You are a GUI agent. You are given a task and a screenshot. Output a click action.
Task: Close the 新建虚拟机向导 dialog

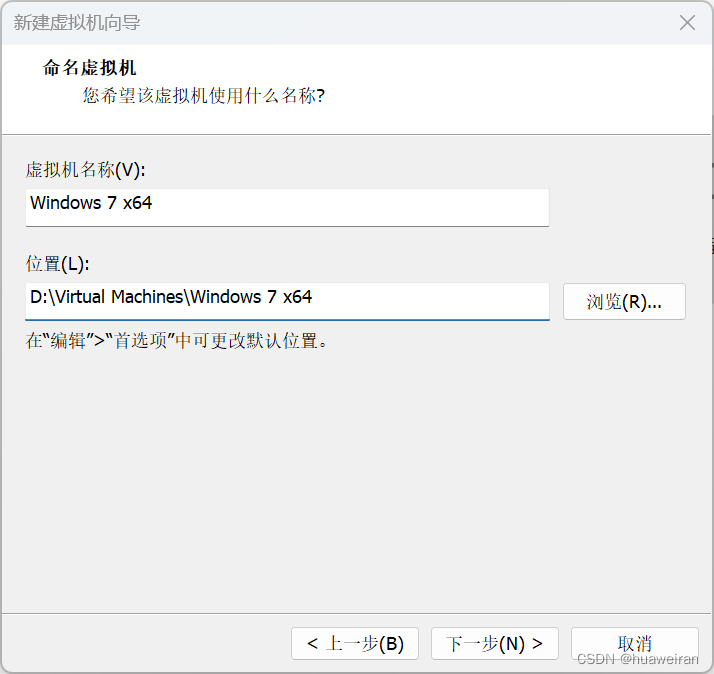coord(687,22)
